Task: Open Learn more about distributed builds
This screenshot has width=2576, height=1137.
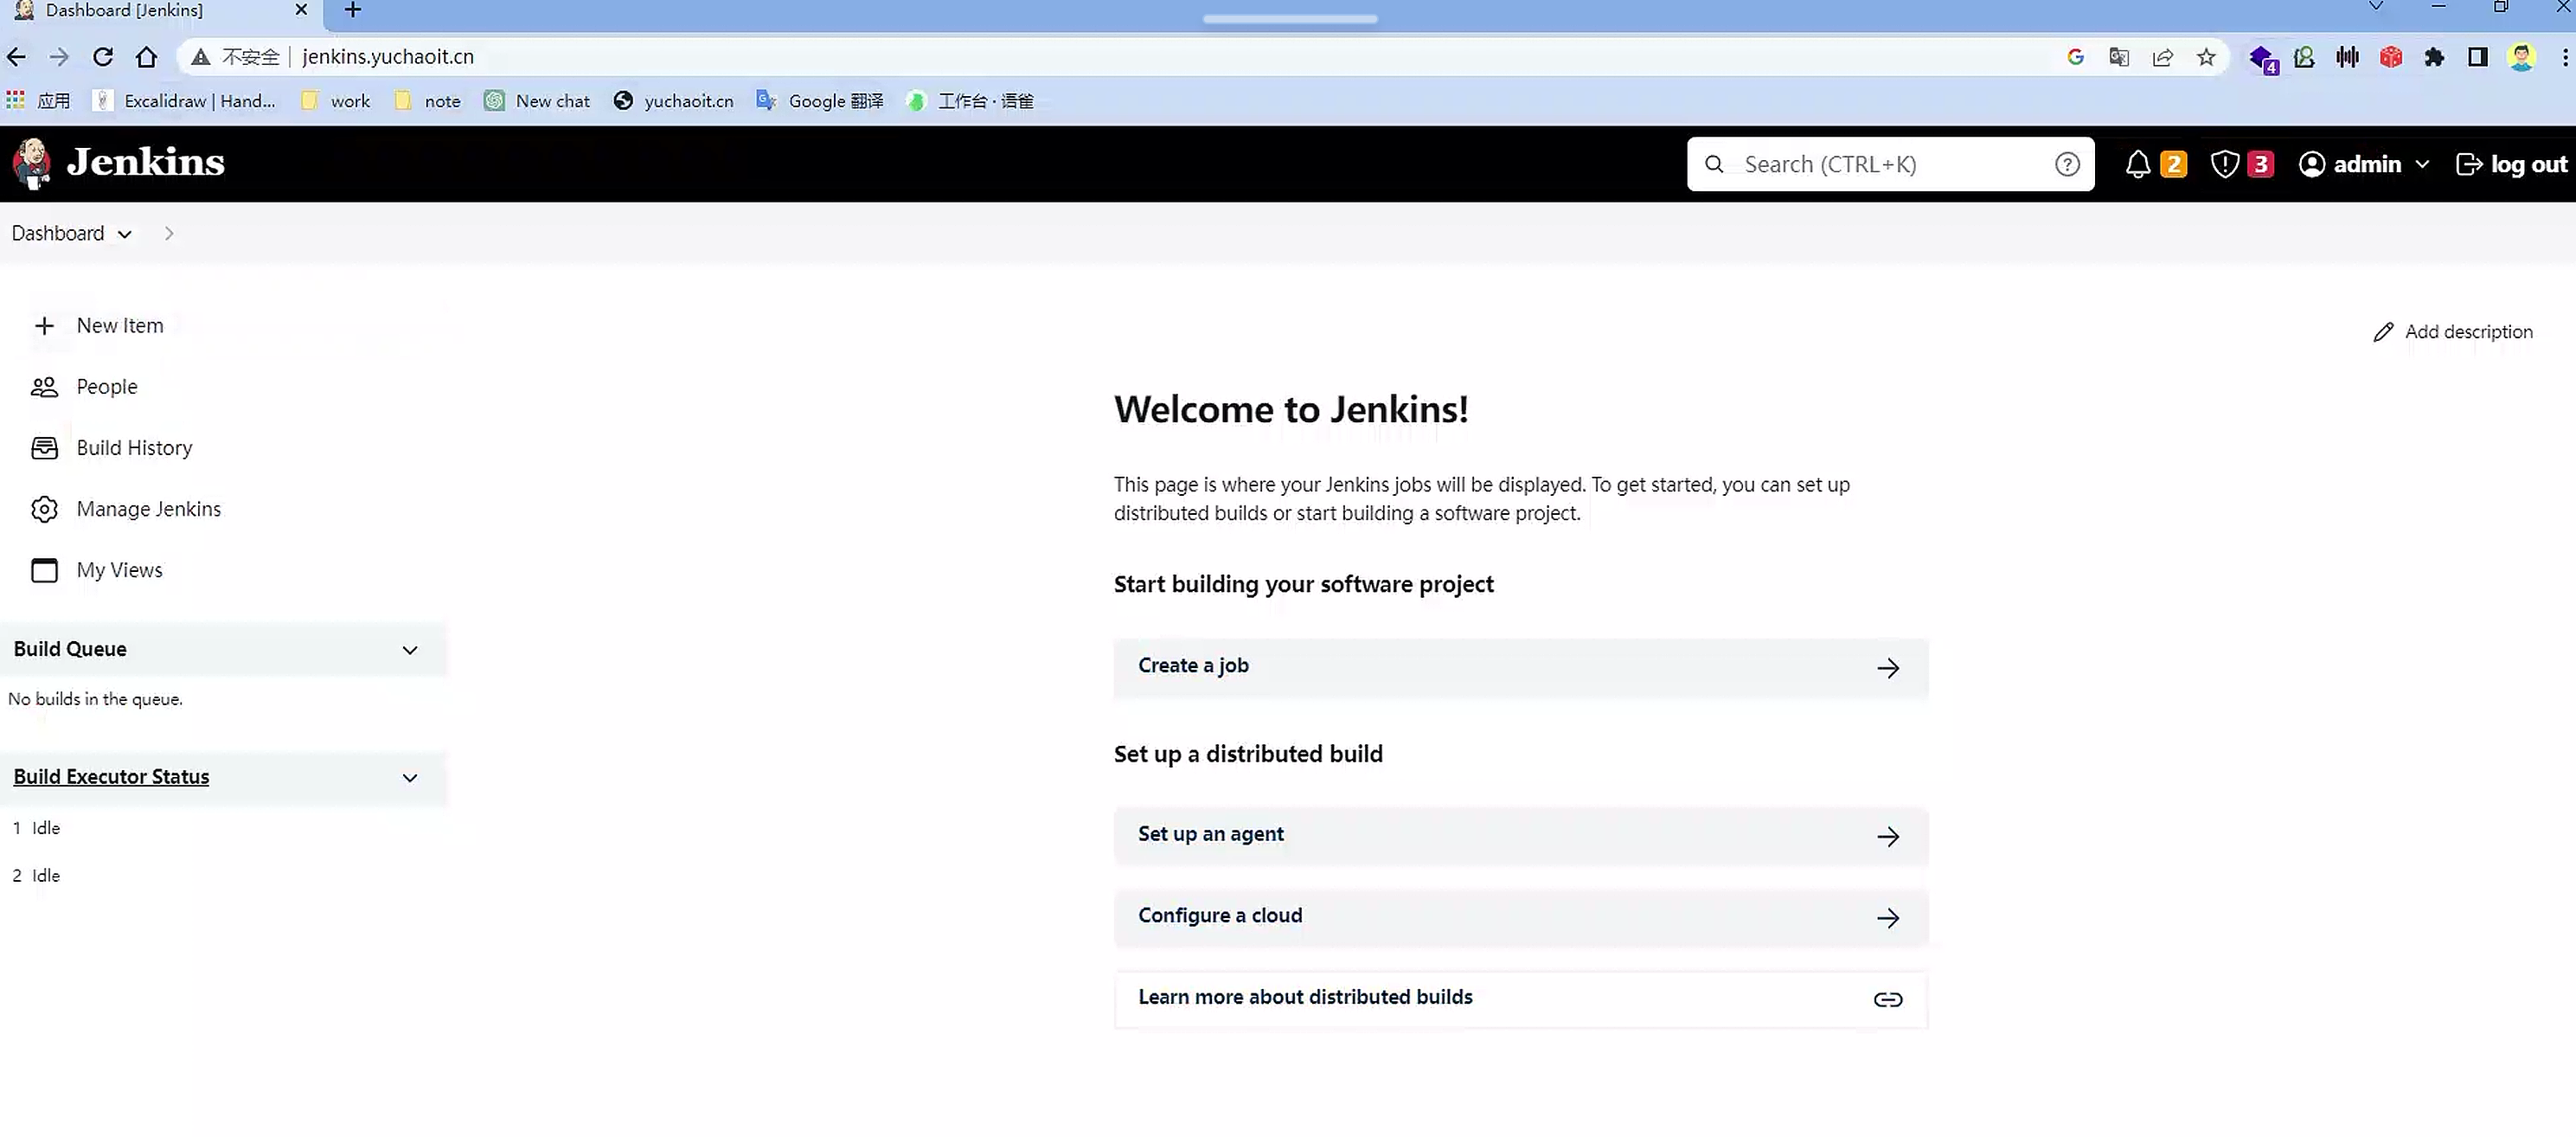Action: tap(1519, 998)
